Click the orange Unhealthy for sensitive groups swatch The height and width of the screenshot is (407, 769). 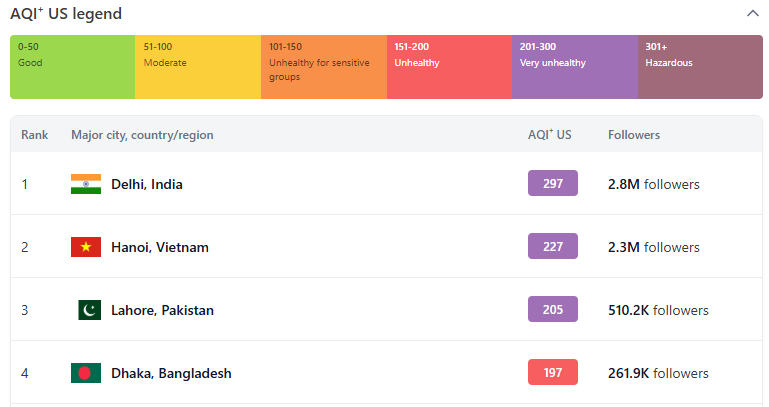pos(324,67)
